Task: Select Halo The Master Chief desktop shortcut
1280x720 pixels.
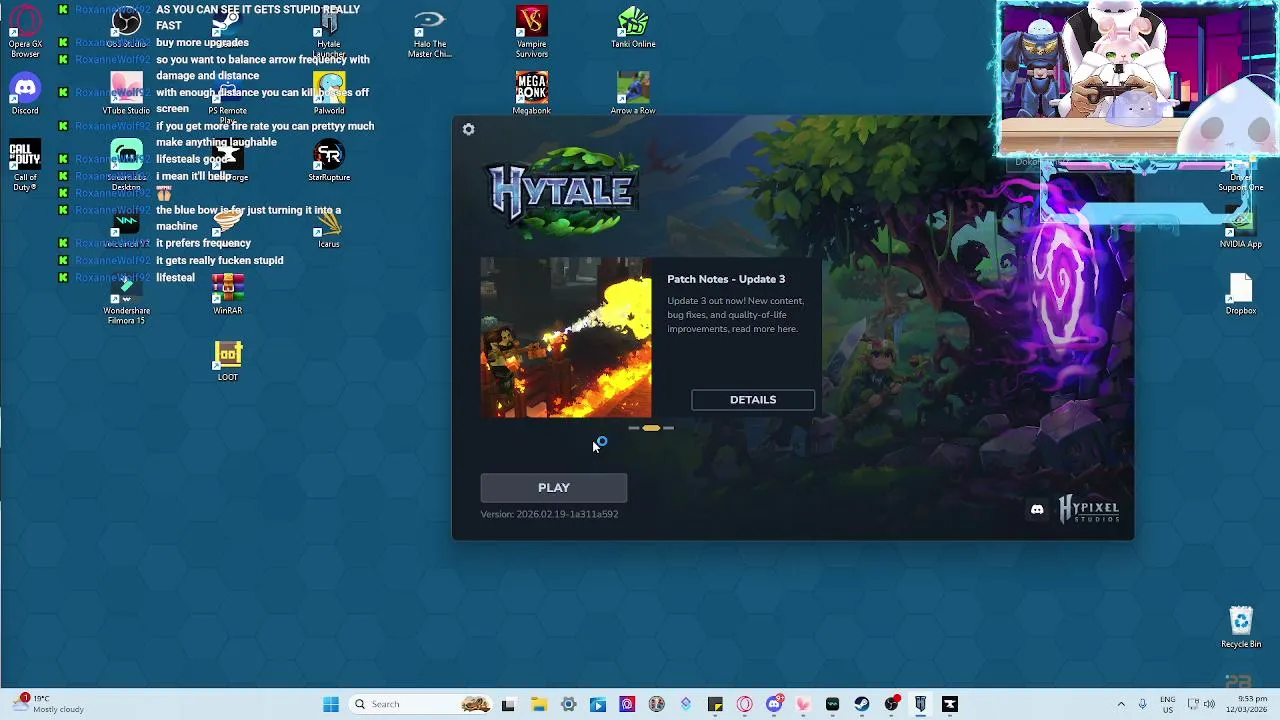Action: [x=430, y=31]
